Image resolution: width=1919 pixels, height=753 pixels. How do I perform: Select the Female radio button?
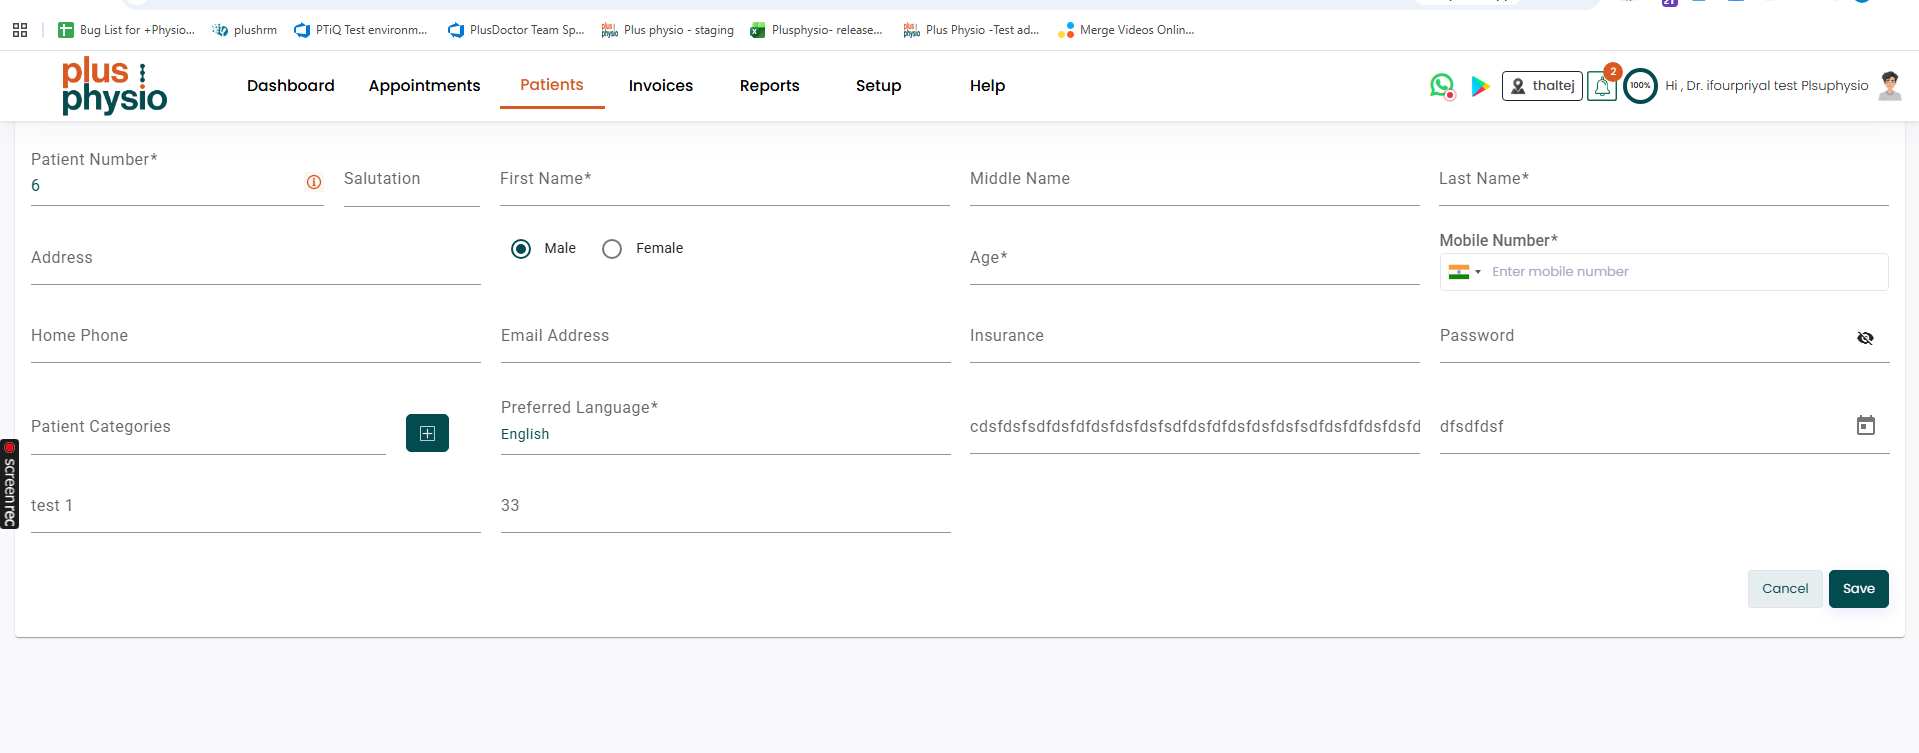pos(612,249)
